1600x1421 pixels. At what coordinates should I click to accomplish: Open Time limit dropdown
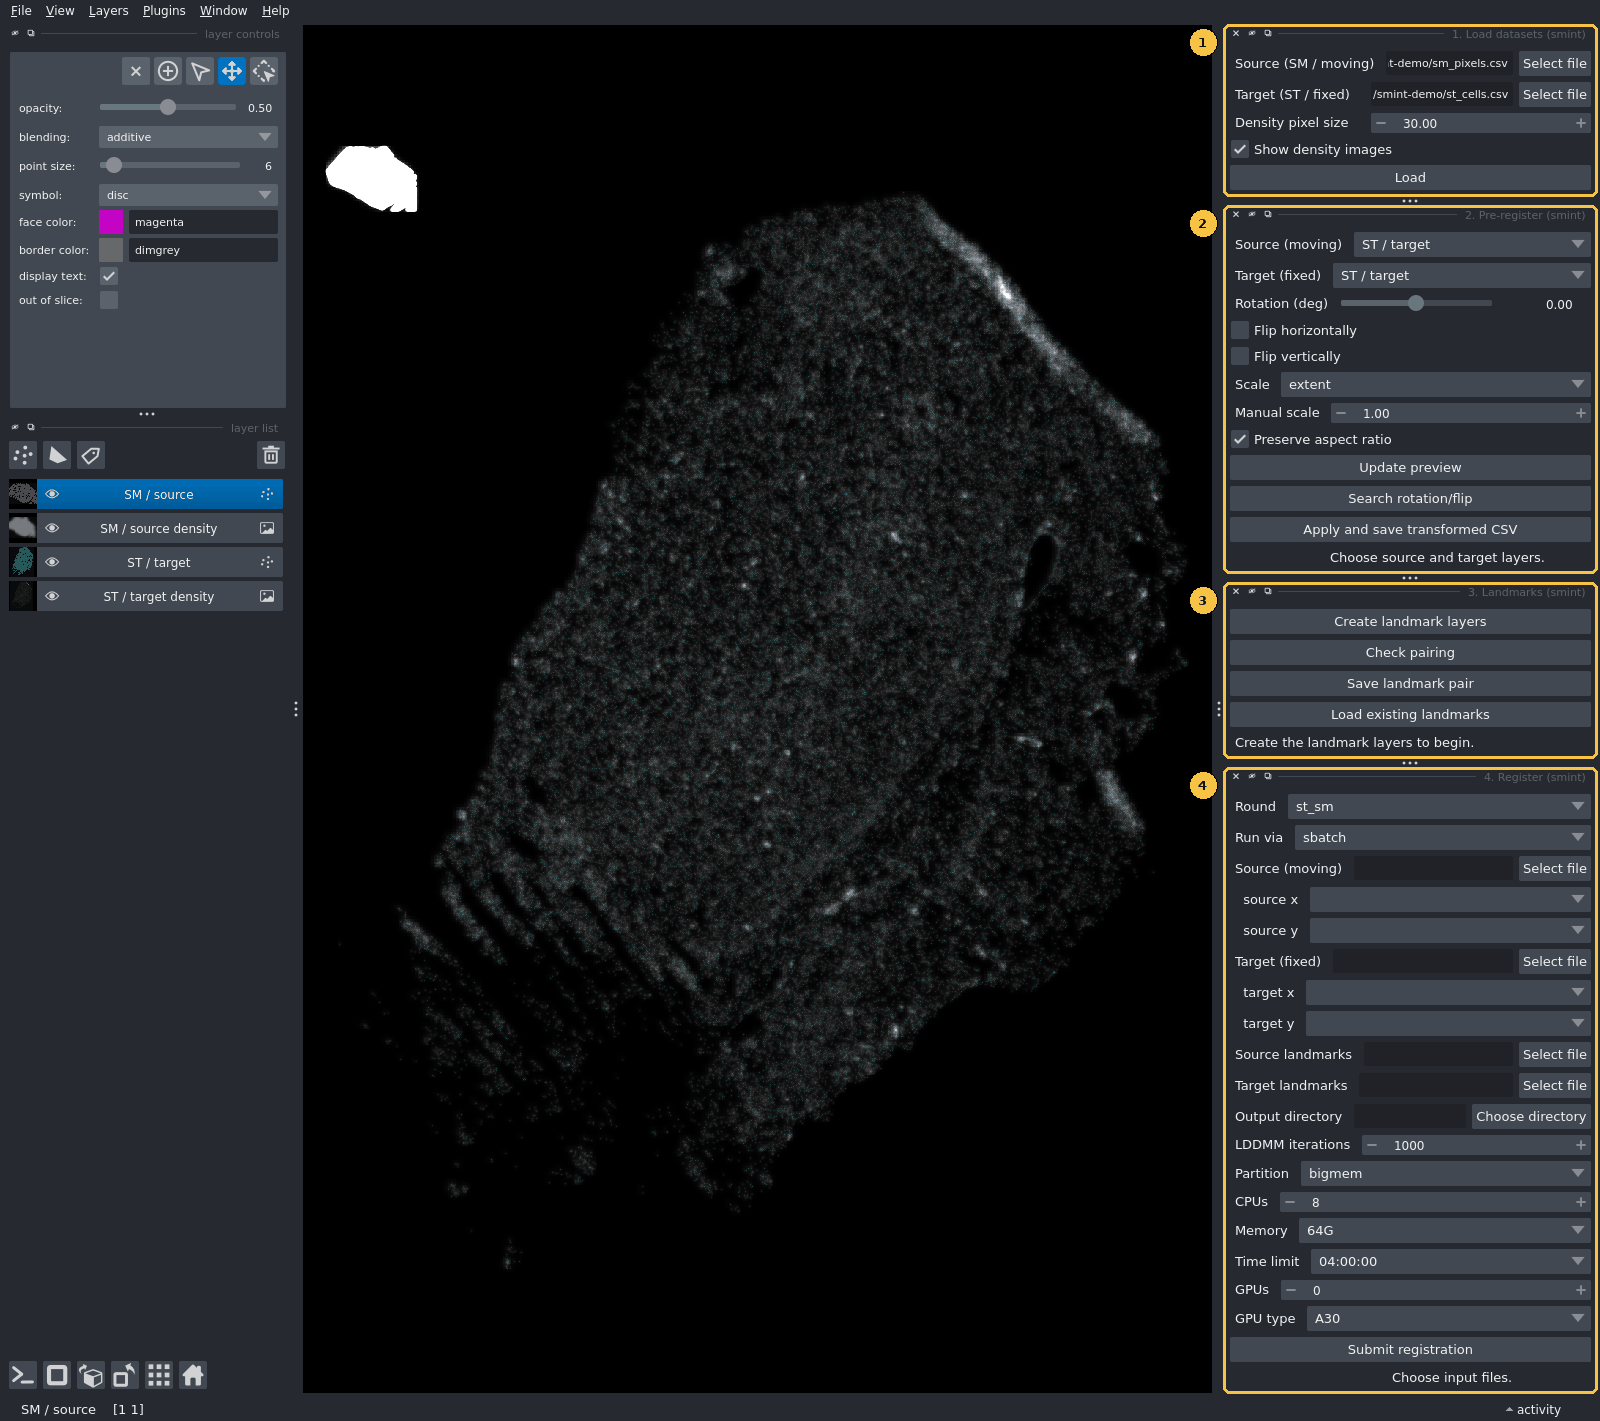point(1450,1261)
